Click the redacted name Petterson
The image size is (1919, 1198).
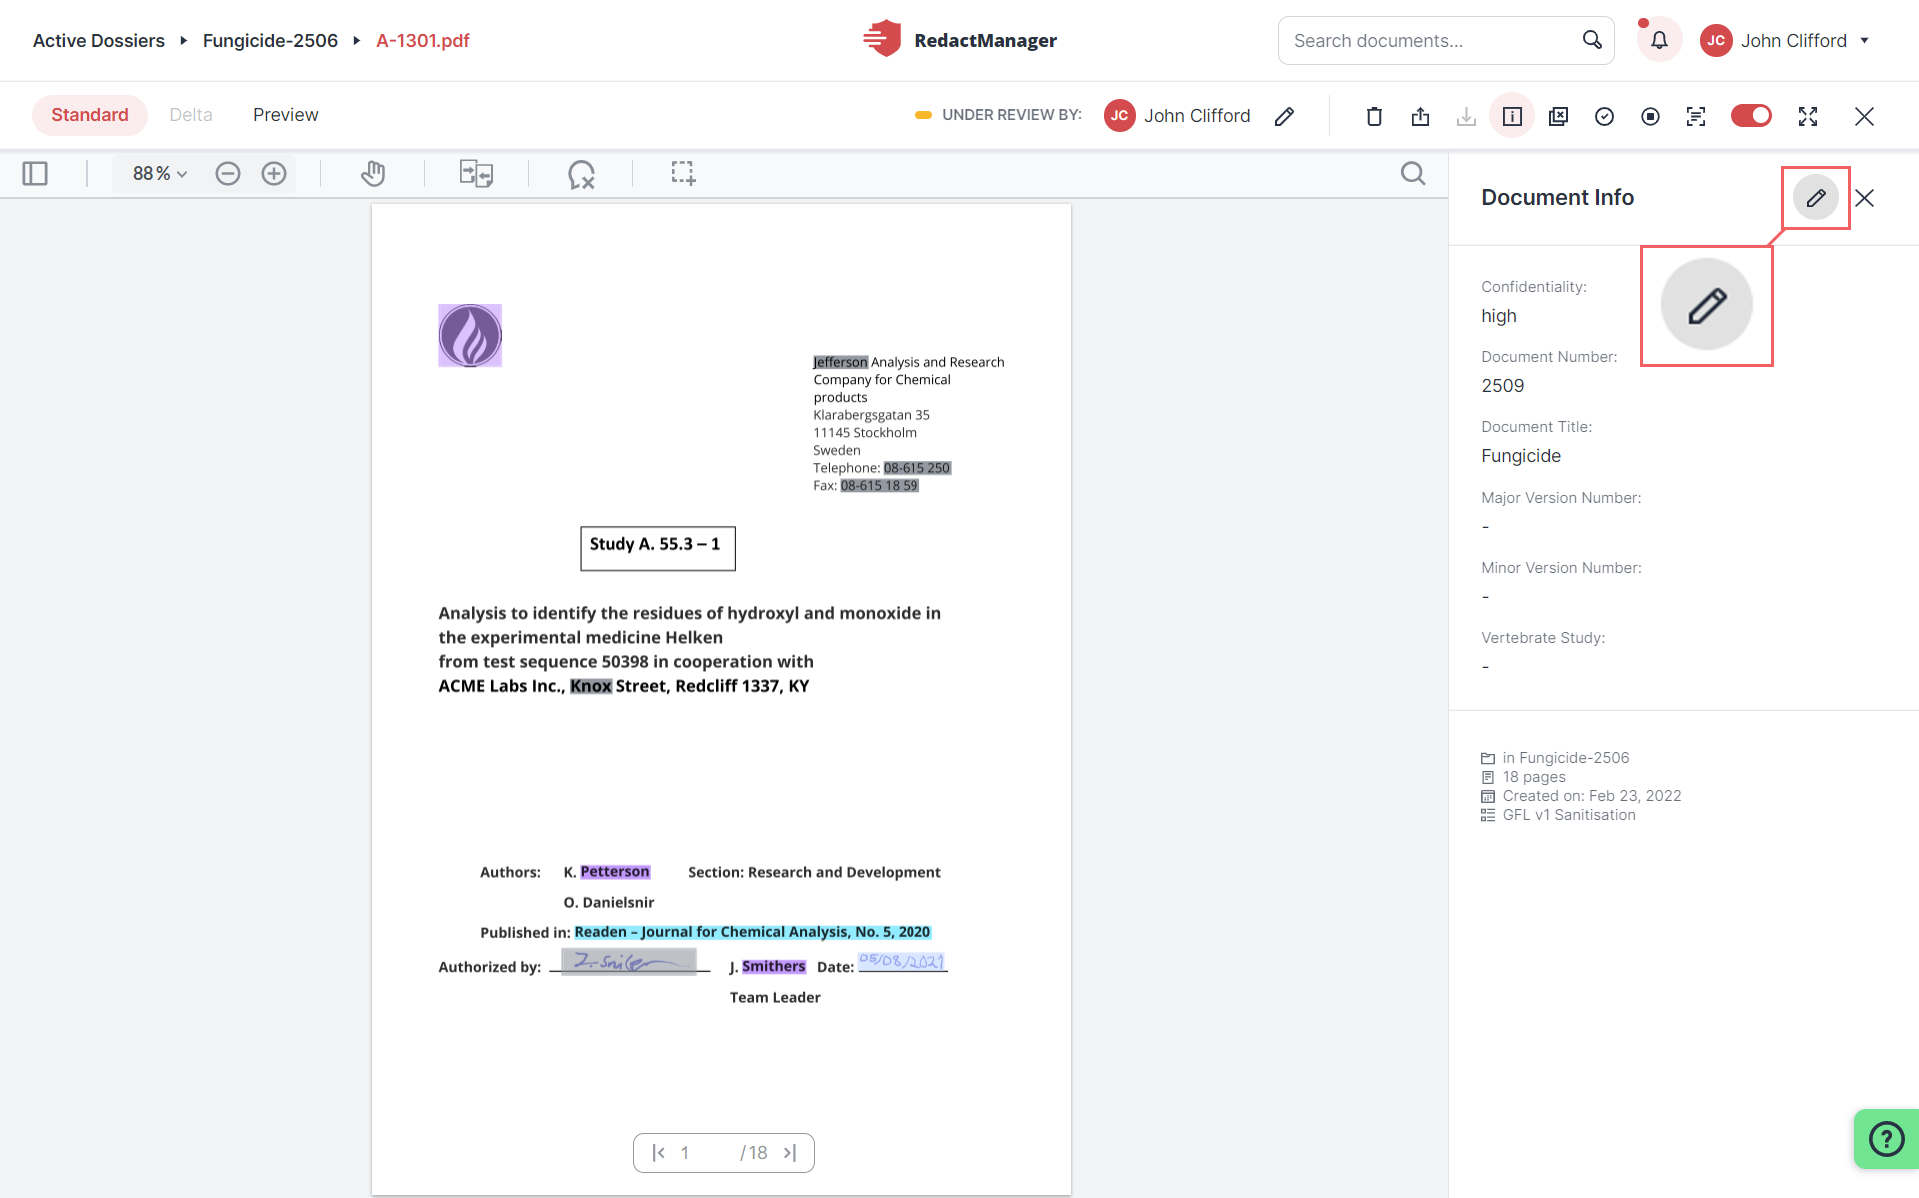pos(615,872)
